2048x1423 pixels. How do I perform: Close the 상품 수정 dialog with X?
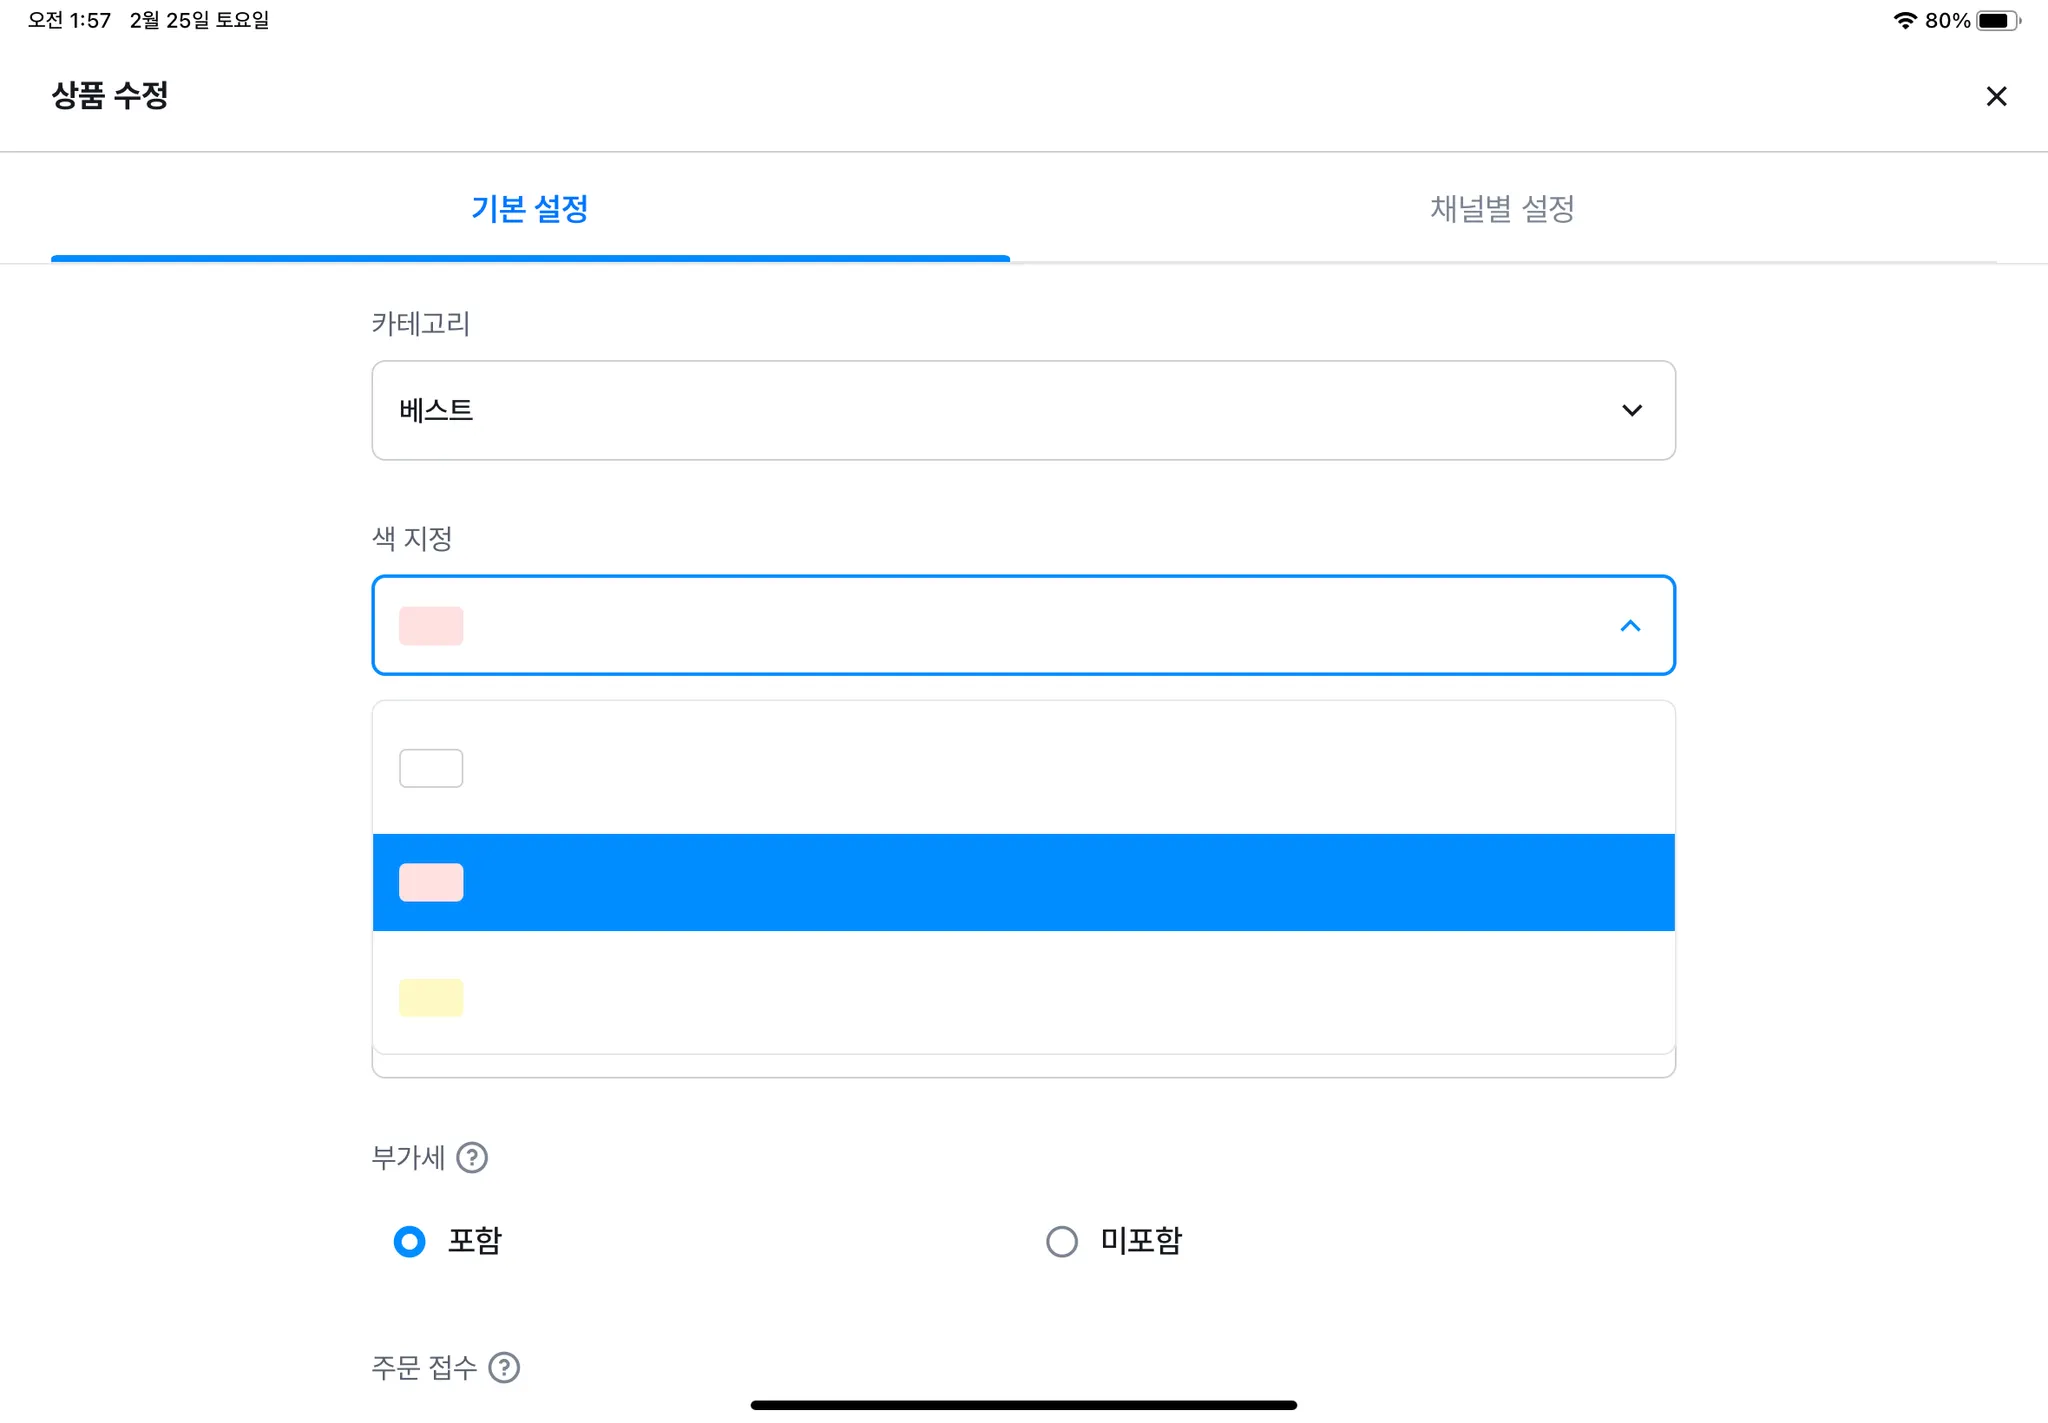click(1996, 96)
